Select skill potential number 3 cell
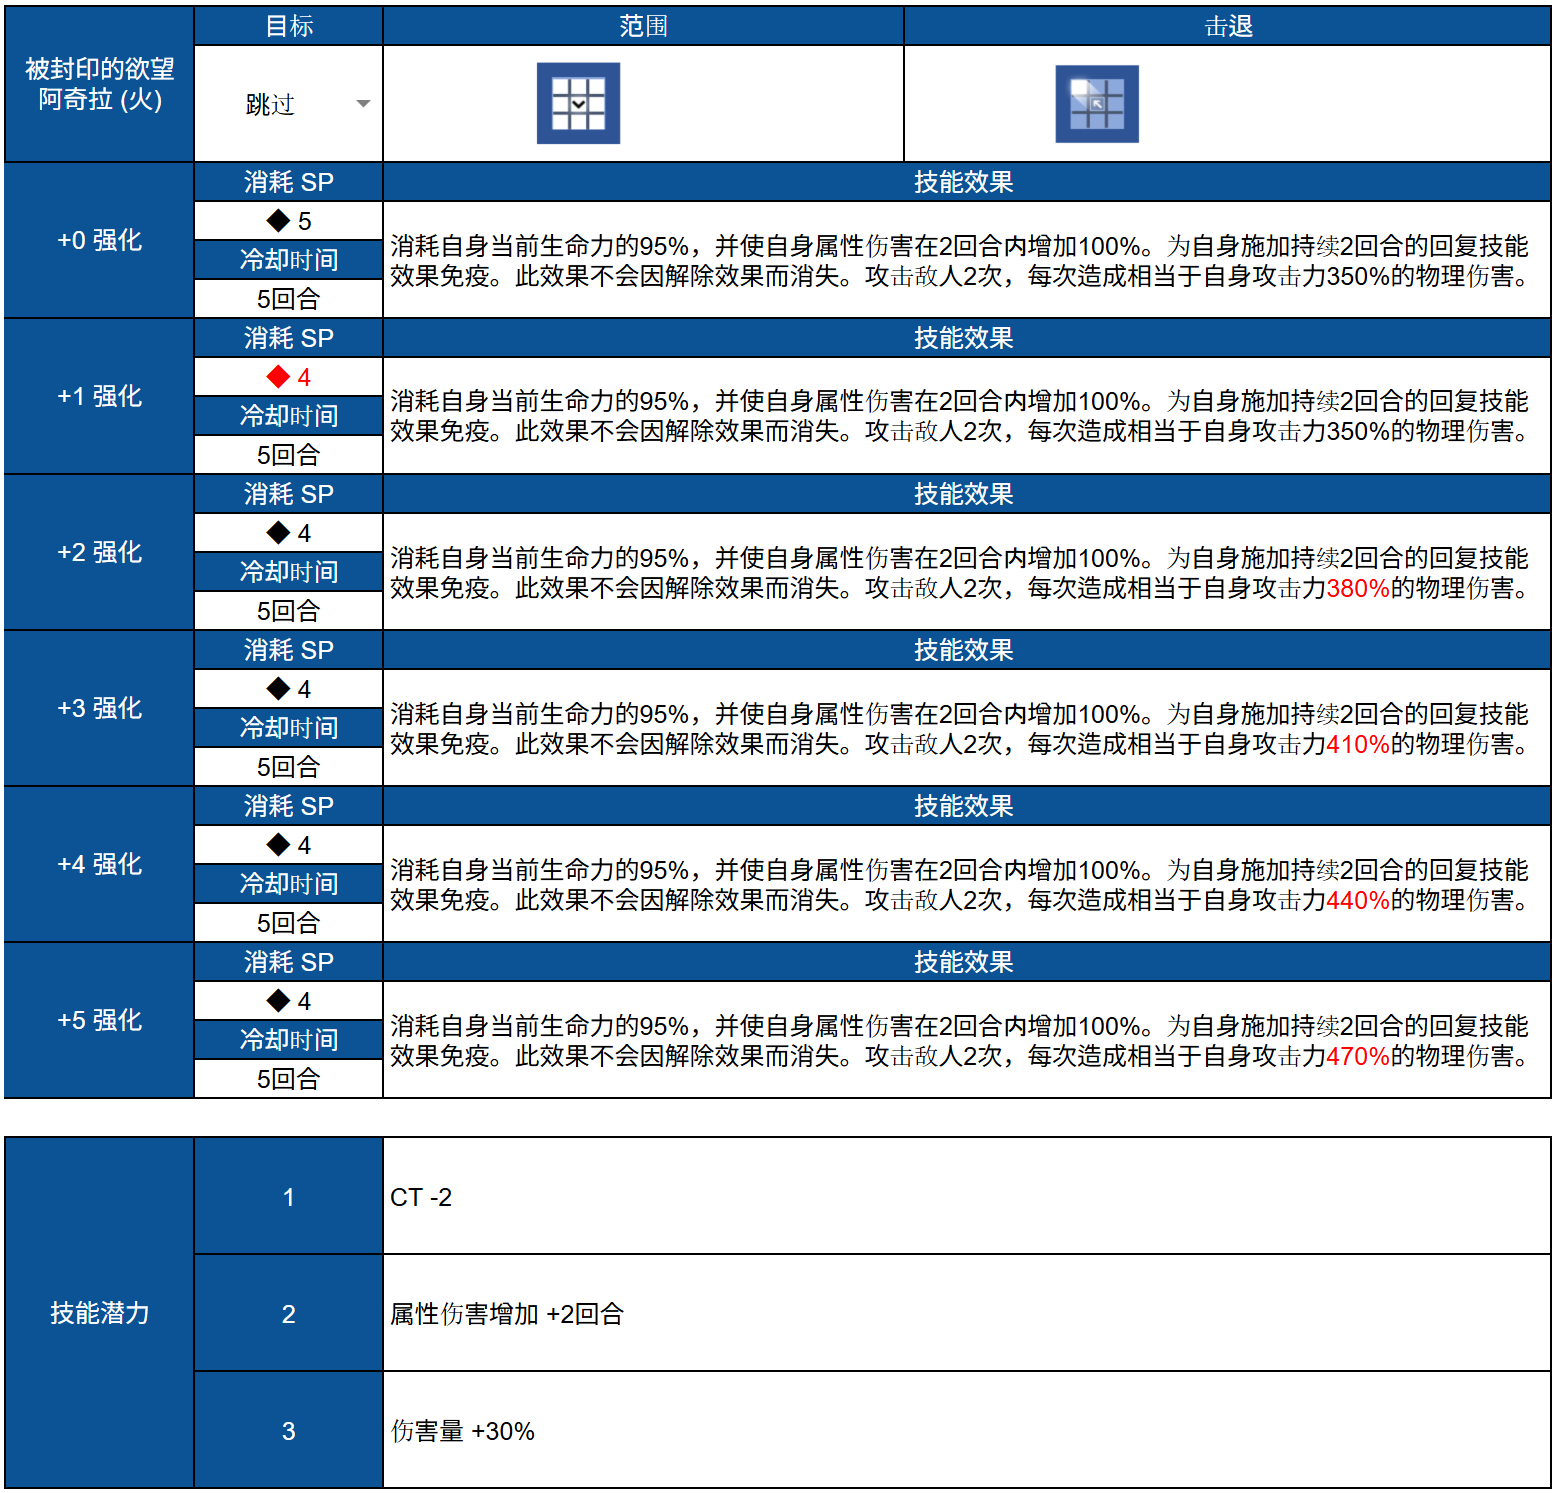 (289, 1430)
